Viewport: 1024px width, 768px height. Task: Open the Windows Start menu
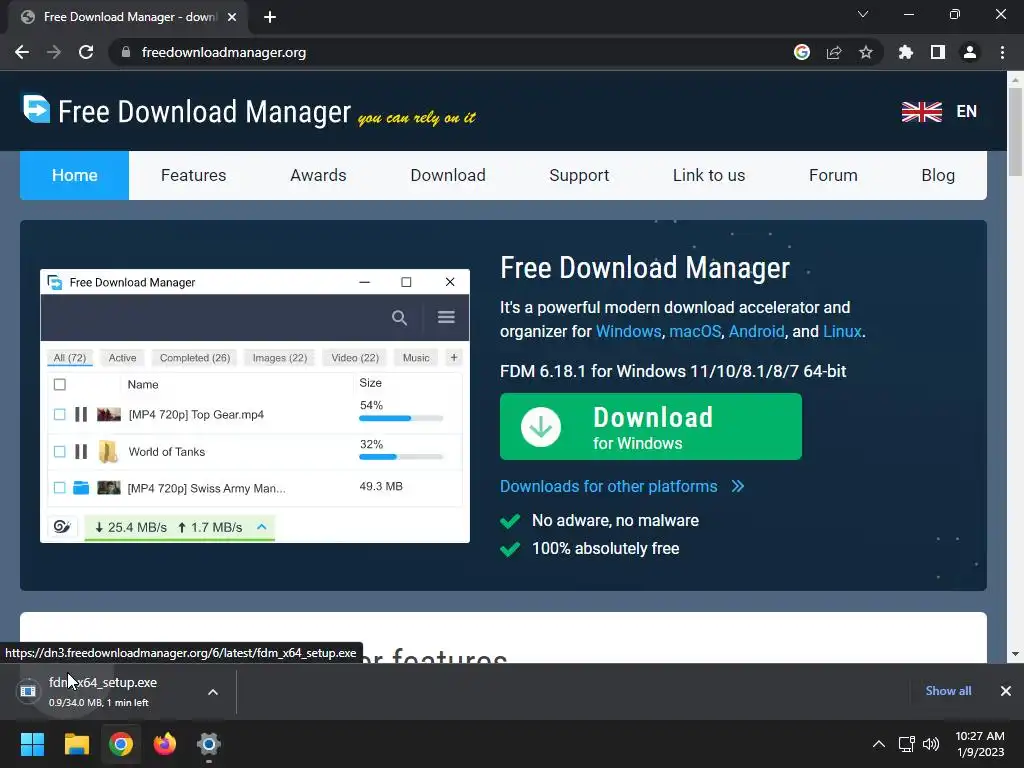pyautogui.click(x=32, y=744)
